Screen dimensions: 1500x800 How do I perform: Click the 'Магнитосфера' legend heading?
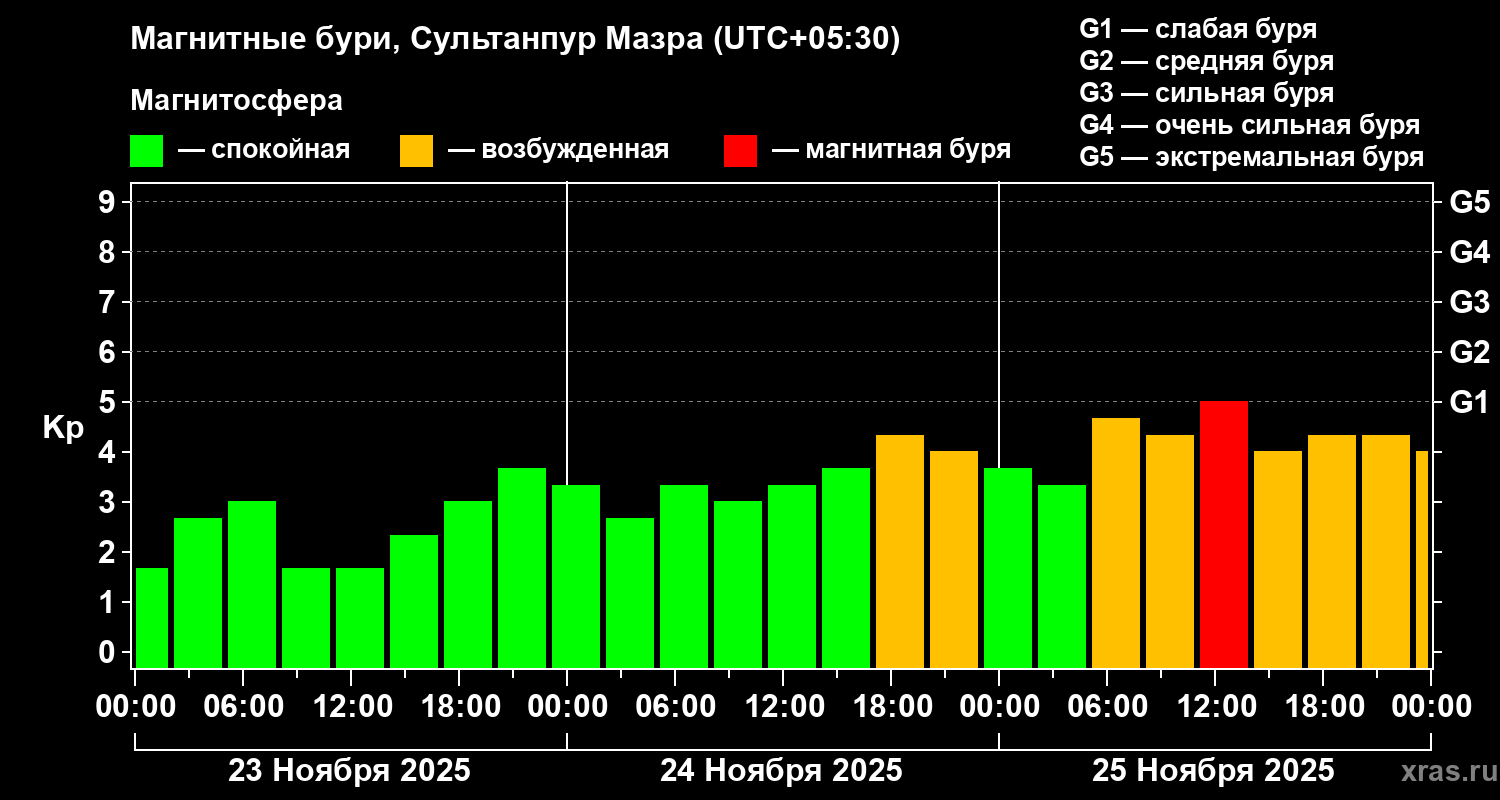(236, 101)
